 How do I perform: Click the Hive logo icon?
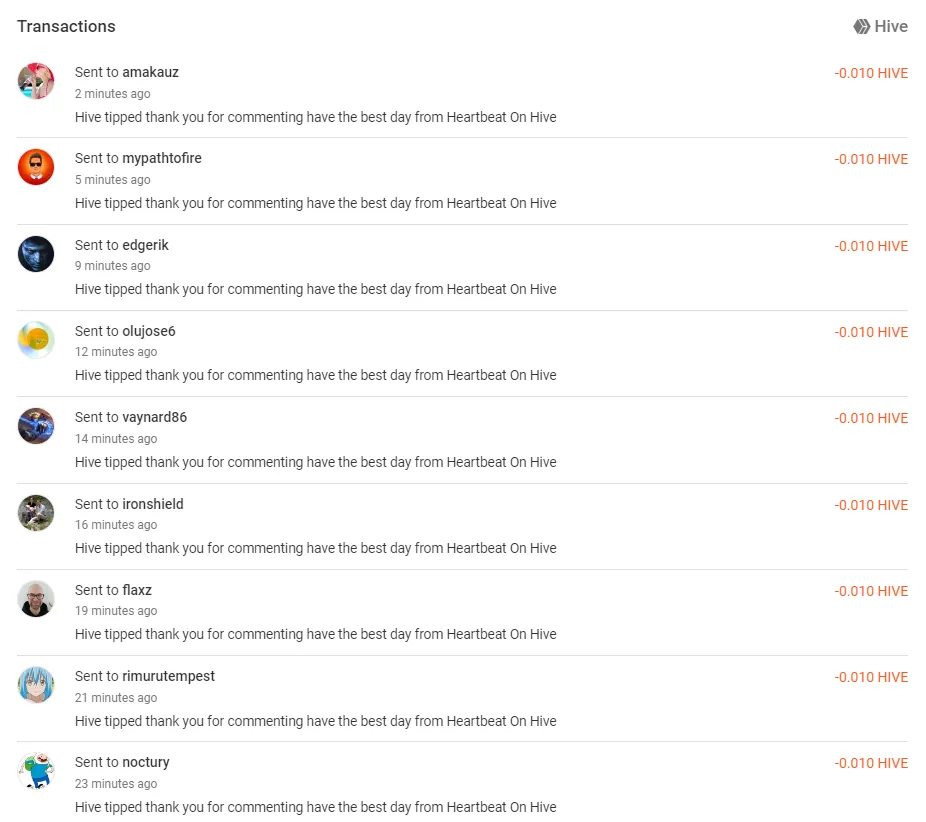click(x=862, y=27)
